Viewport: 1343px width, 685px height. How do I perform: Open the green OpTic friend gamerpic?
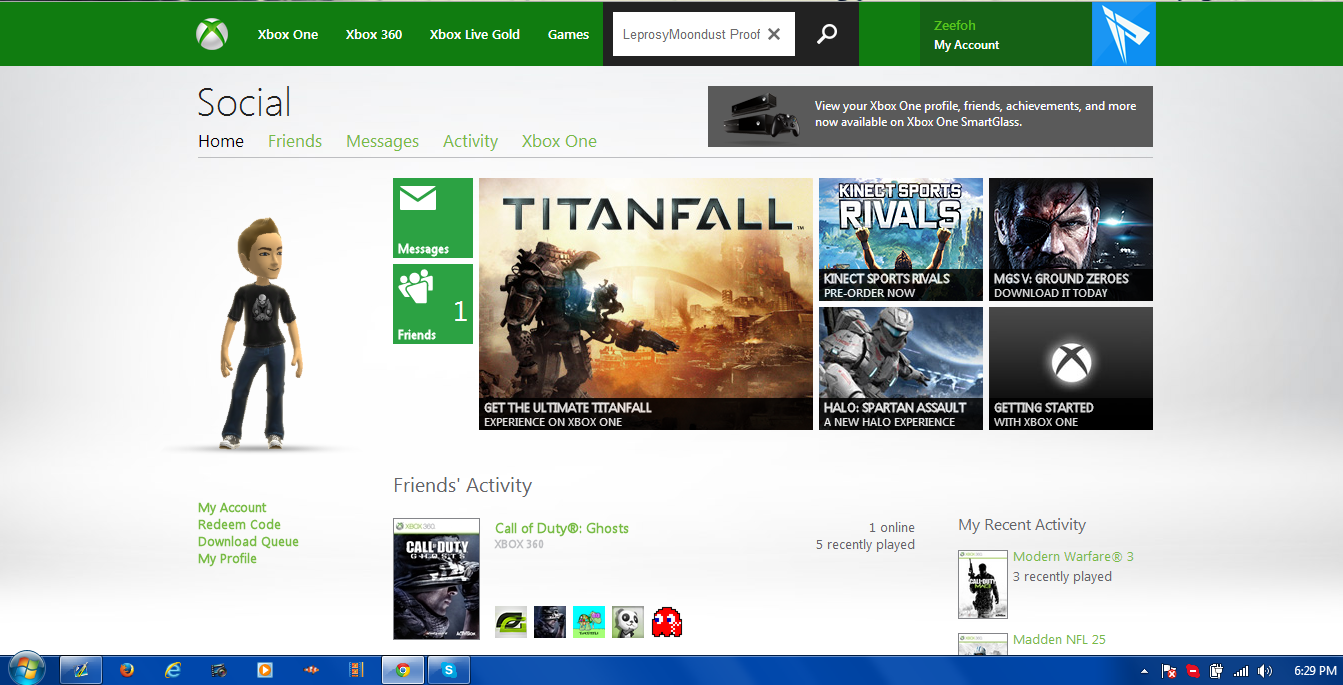coord(511,622)
